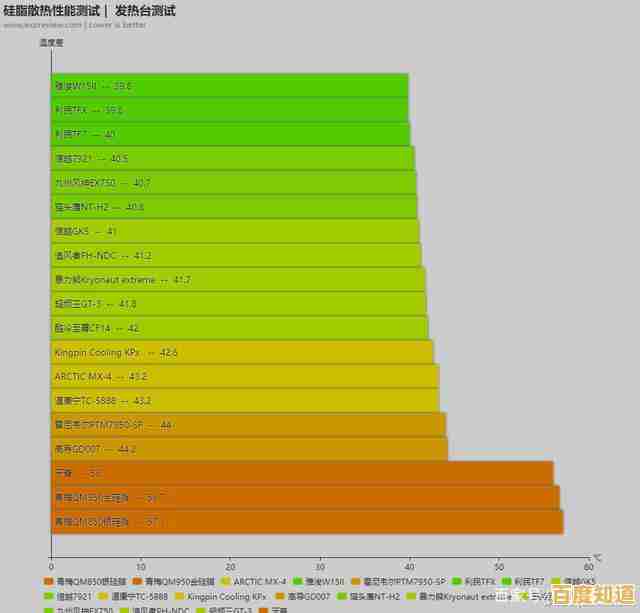This screenshot has width=640, height=613.
Task: Click the ARCTIC MX-4 legend color swatch
Action: 226,581
